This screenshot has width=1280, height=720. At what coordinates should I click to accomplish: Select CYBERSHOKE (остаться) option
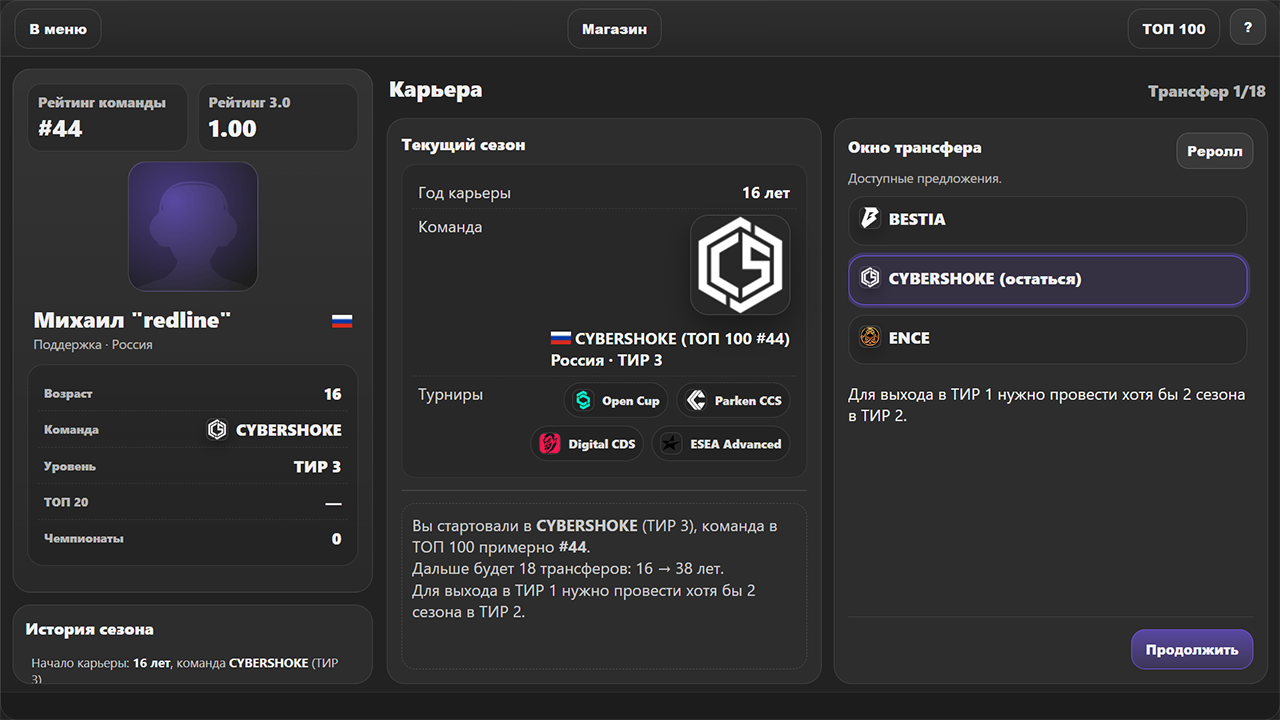(1048, 280)
